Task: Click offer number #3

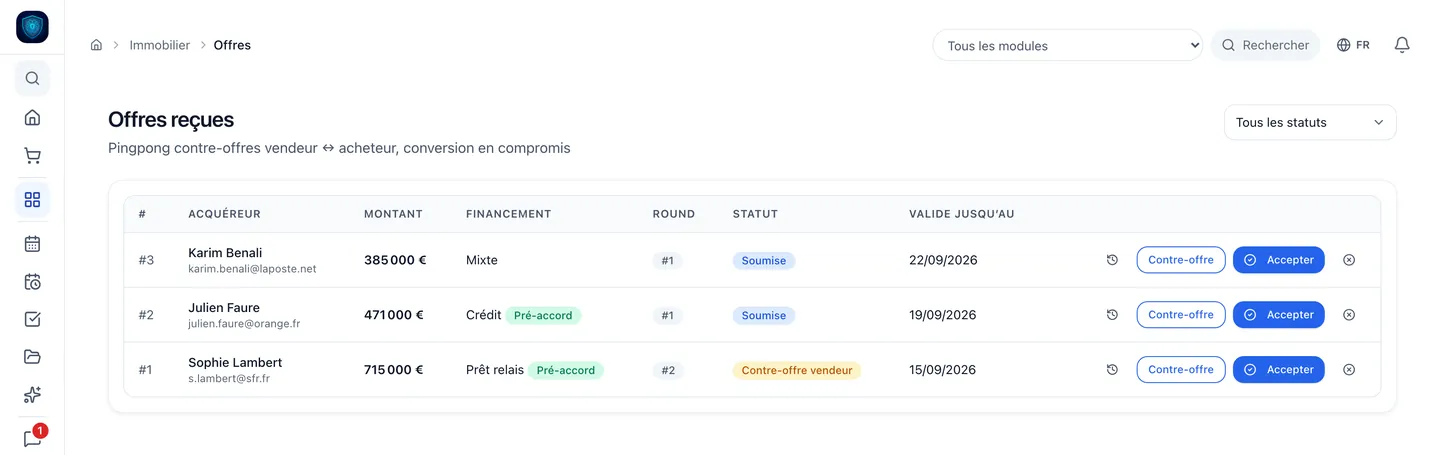Action: [x=146, y=260]
